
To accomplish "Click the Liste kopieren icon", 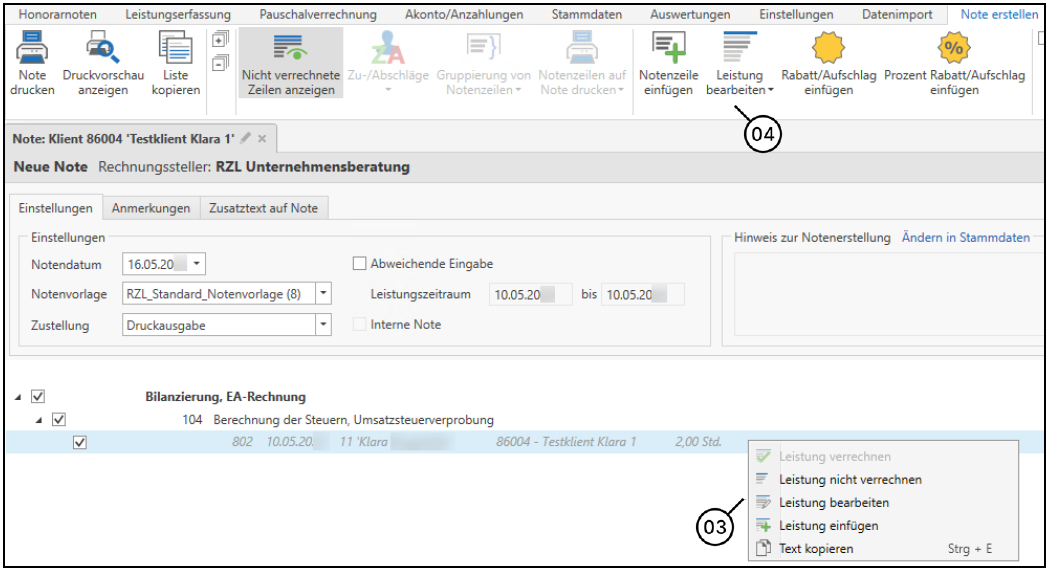I will [x=175, y=48].
